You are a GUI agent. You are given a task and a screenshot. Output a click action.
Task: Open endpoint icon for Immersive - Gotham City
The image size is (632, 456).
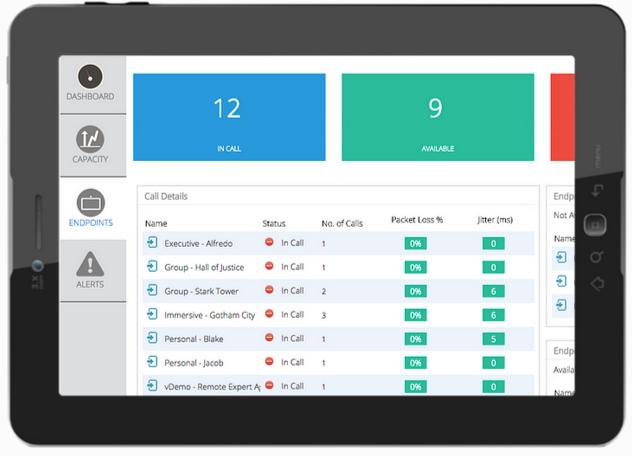click(152, 314)
